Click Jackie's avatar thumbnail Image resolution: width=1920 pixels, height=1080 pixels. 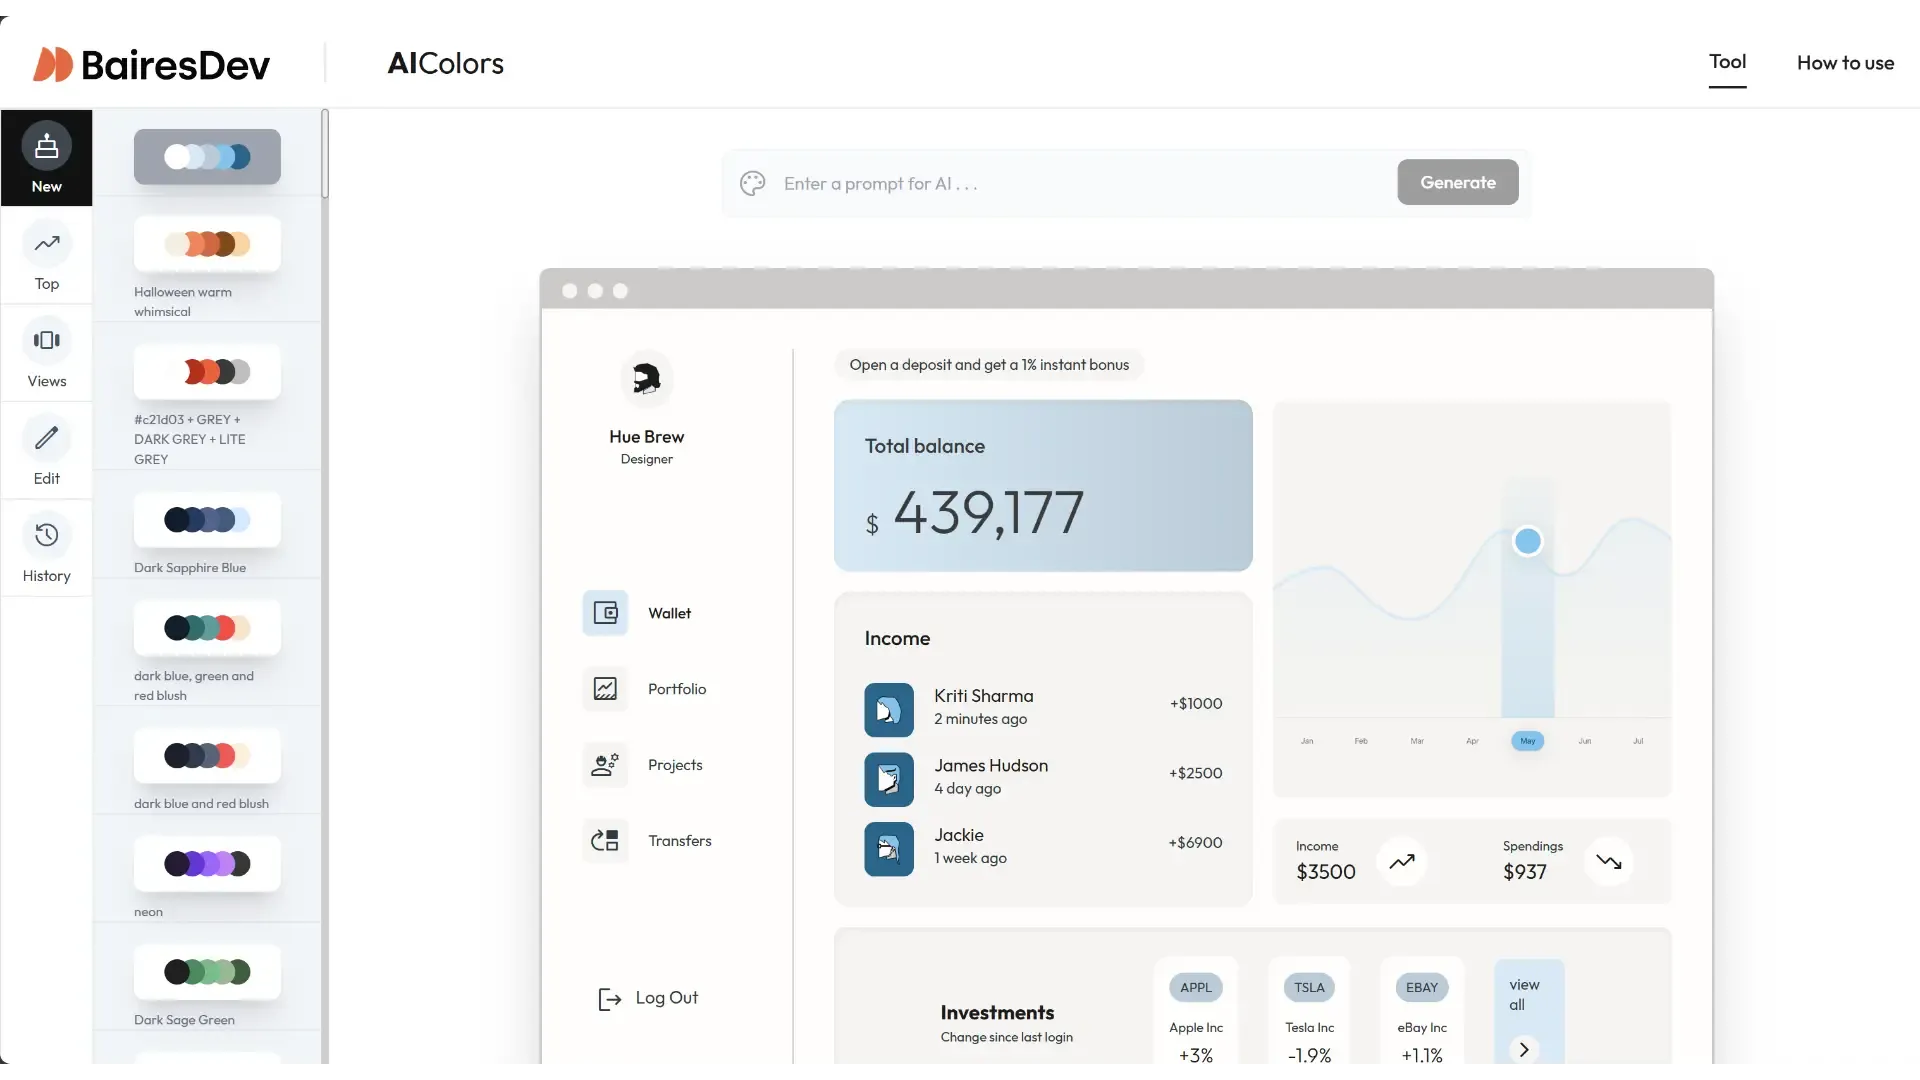(889, 849)
